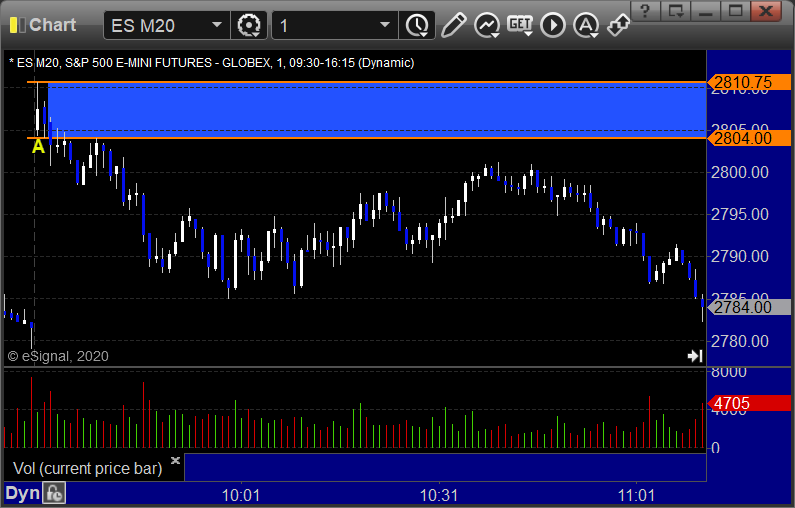
Task: Toggle the Dyn dynamic mode button
Action: [x=22, y=493]
